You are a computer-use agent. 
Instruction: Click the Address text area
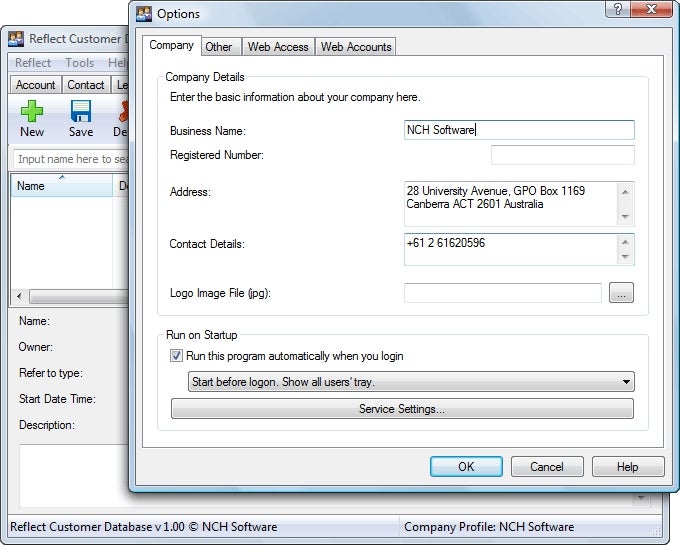[x=510, y=204]
